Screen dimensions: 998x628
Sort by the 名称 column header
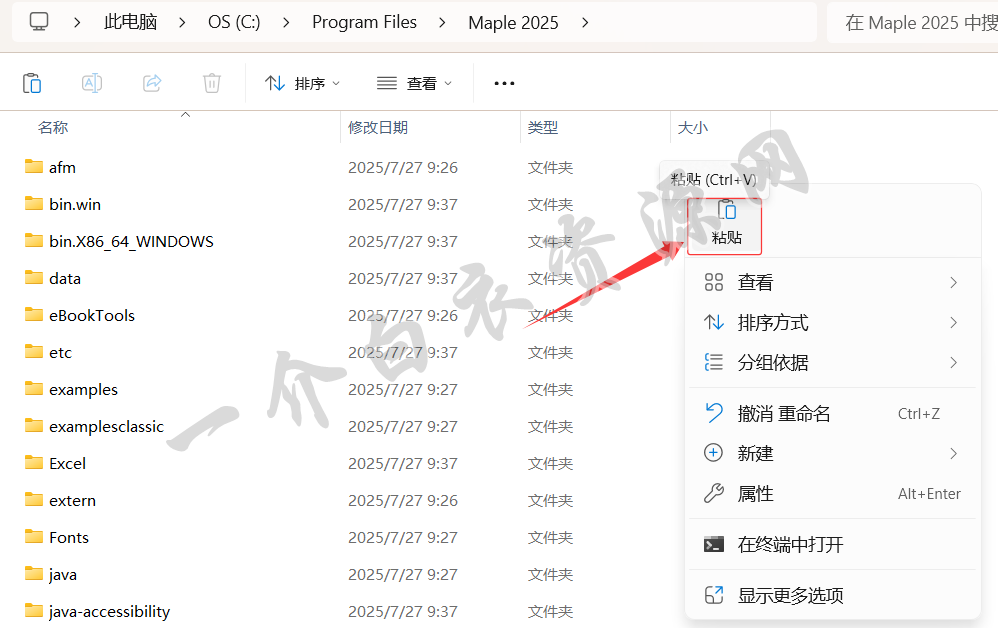pyautogui.click(x=53, y=128)
